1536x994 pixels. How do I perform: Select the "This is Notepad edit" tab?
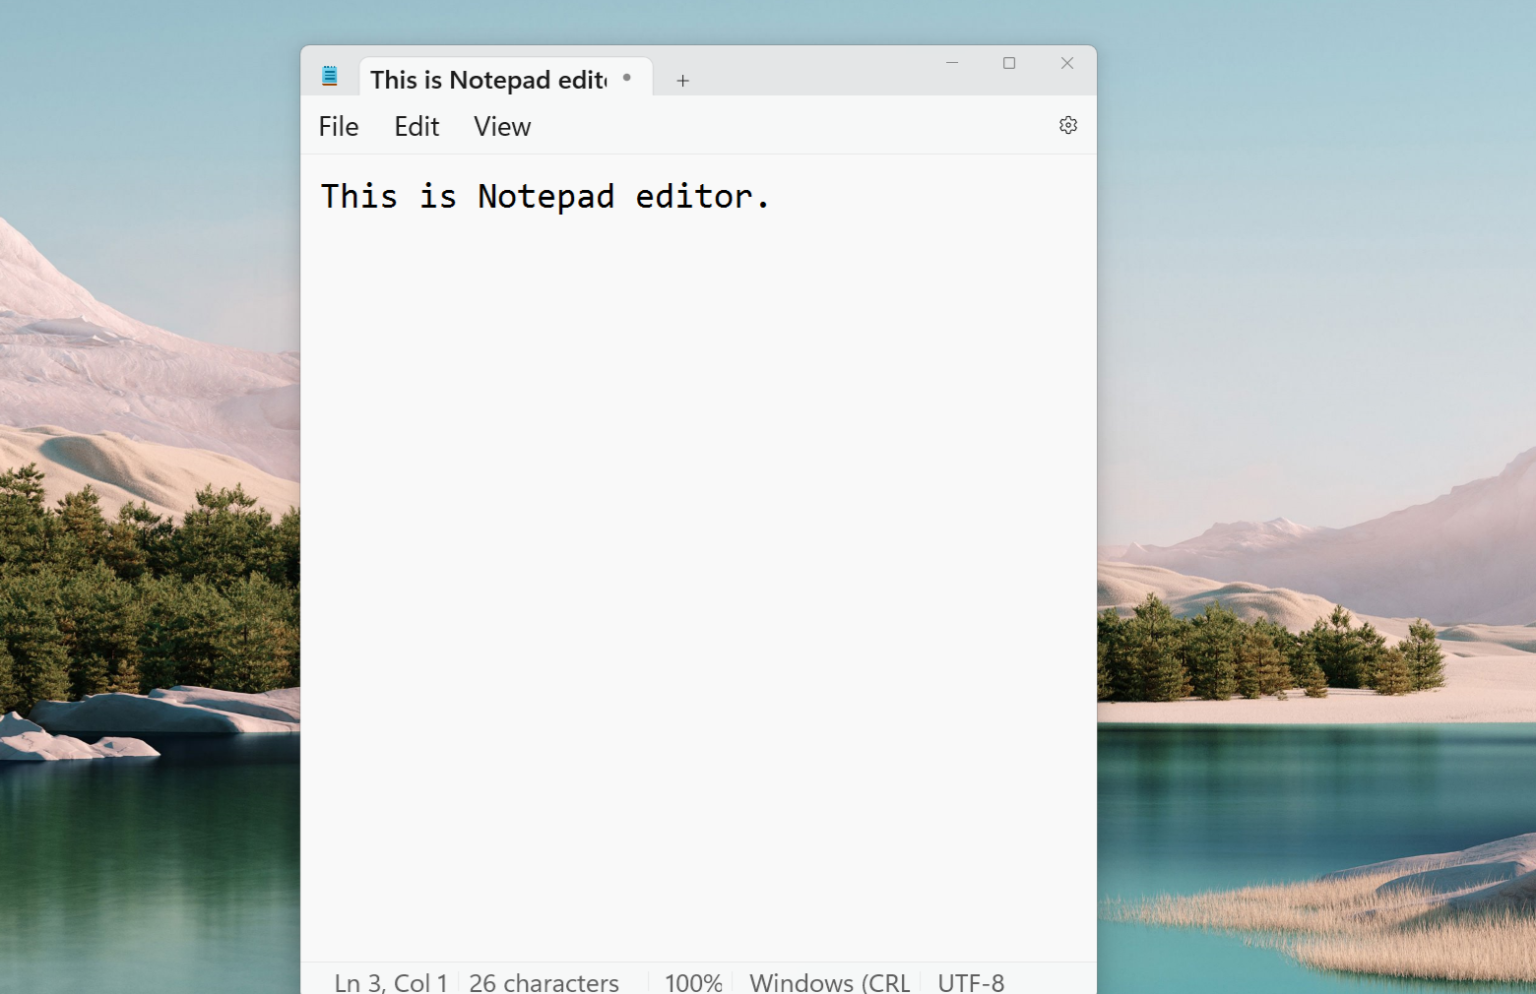coord(488,80)
